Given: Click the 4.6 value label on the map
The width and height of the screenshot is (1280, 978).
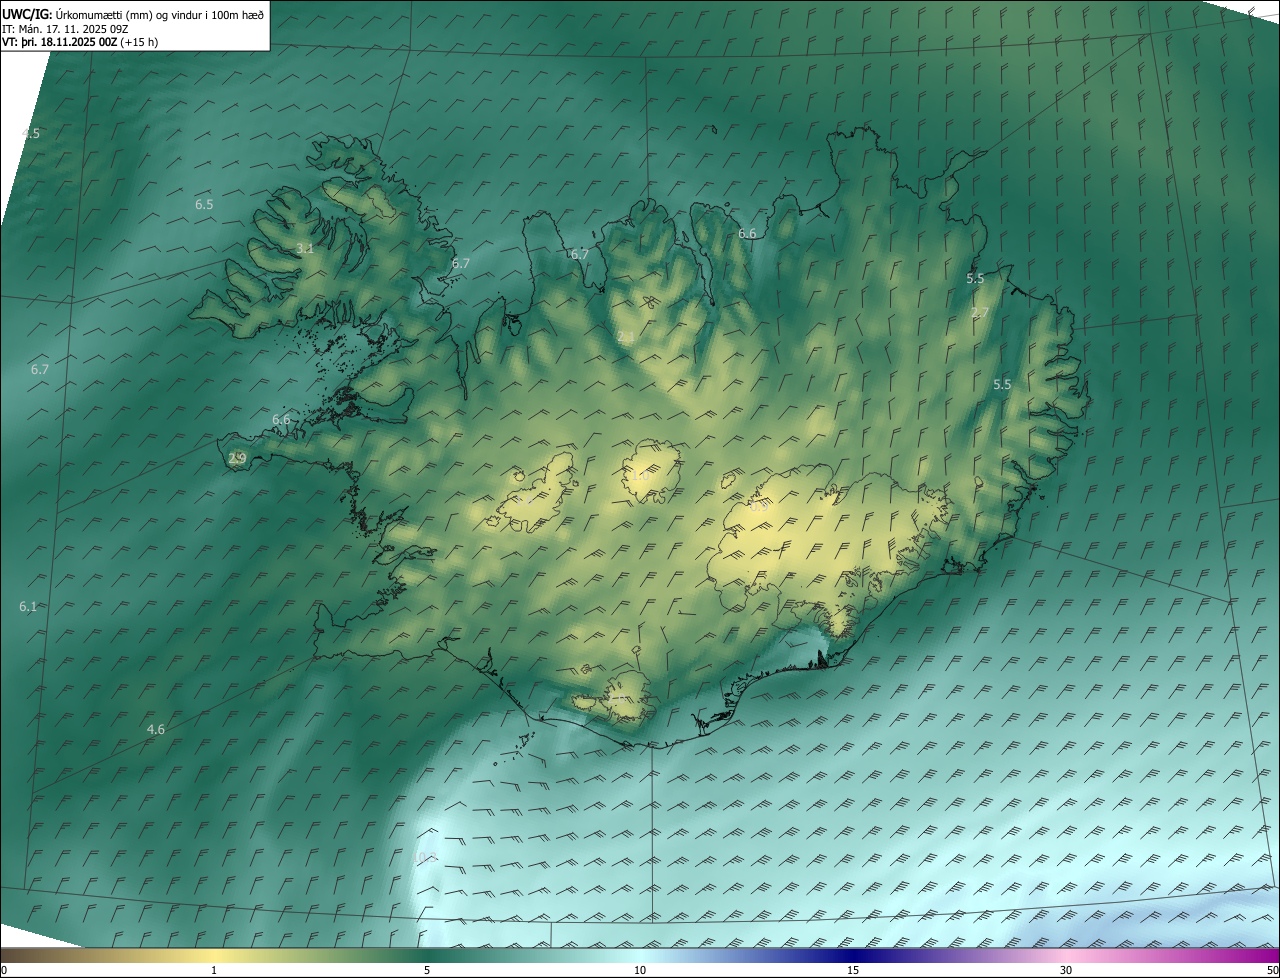Looking at the screenshot, I should [x=156, y=730].
